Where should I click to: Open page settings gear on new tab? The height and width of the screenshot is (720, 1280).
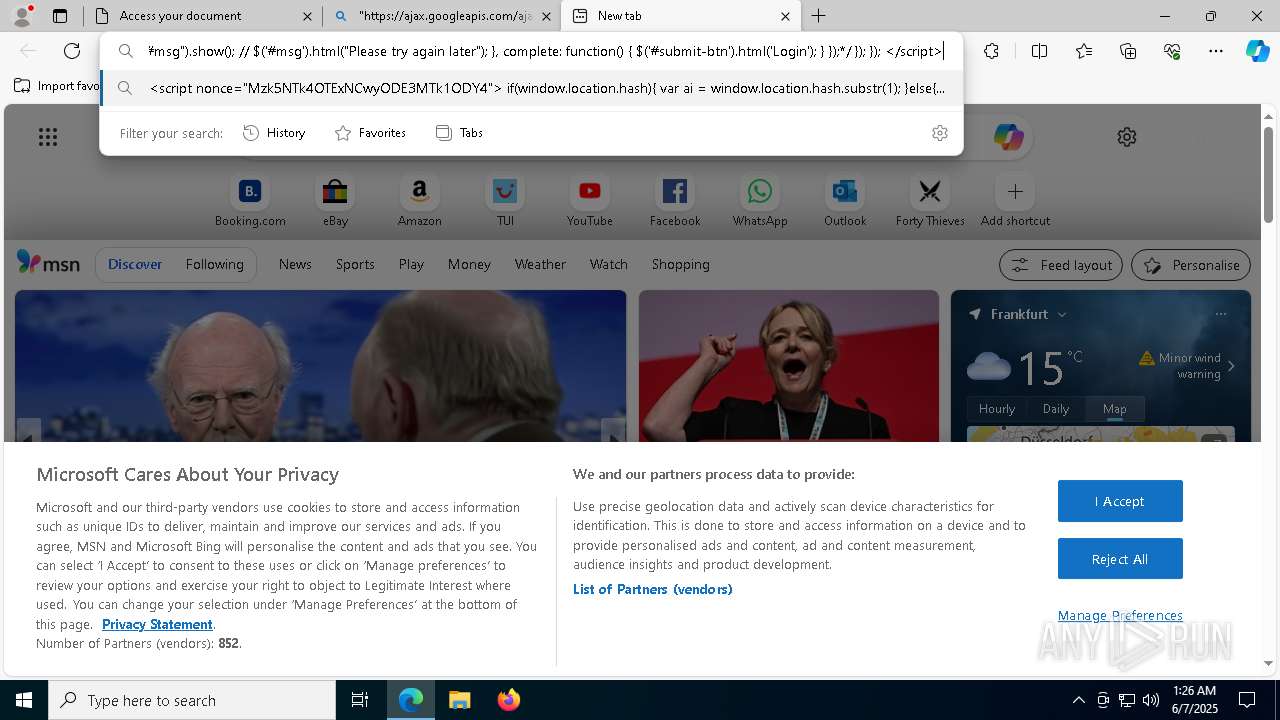point(1127,137)
